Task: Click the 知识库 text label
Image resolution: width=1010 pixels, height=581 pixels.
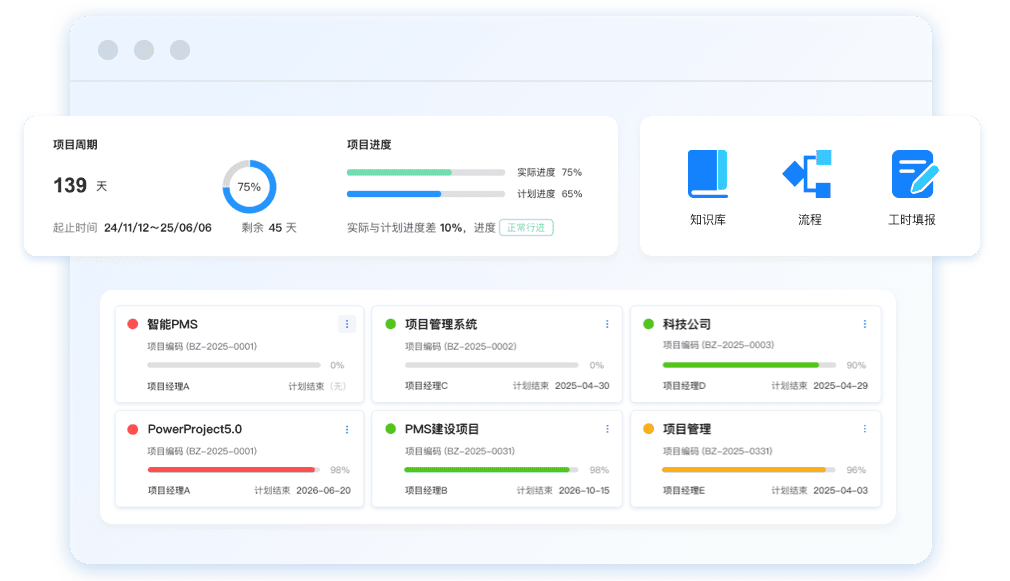Action: click(x=707, y=220)
